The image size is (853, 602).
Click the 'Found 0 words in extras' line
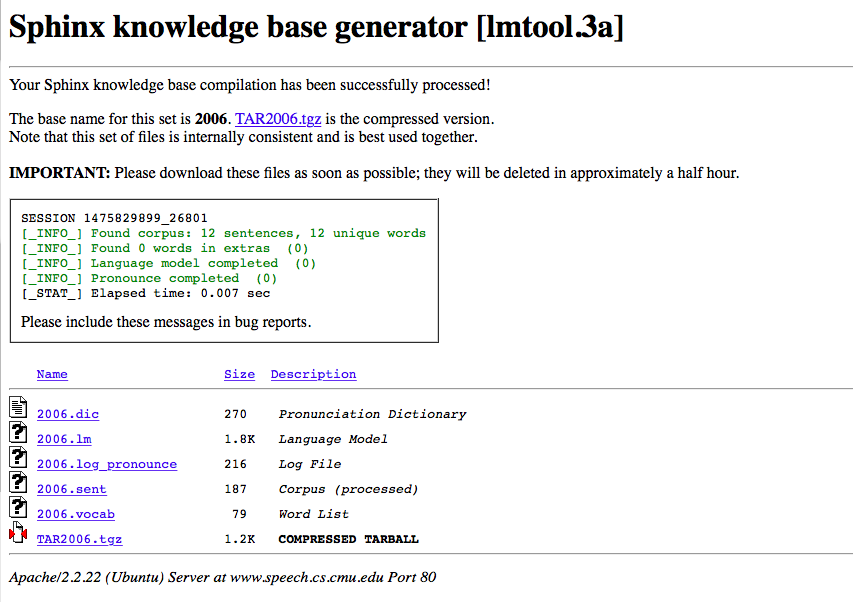point(165,249)
